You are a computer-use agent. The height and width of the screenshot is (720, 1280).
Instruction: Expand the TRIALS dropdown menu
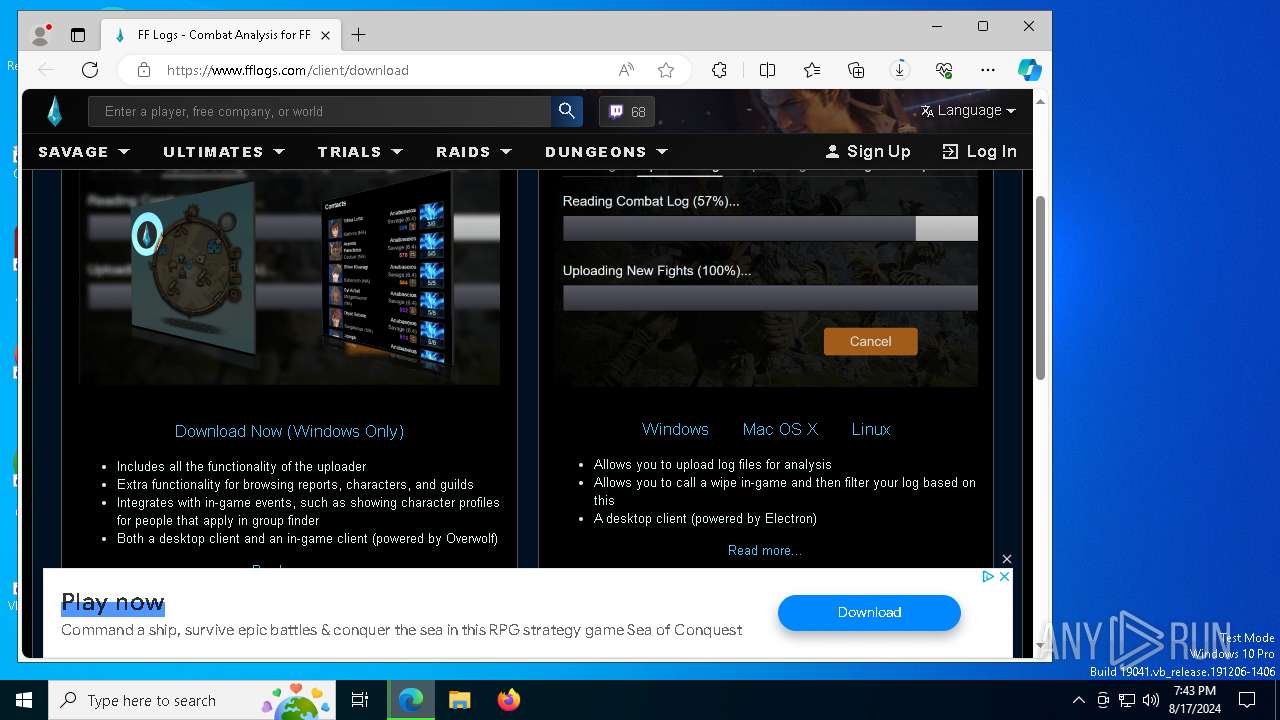point(360,152)
